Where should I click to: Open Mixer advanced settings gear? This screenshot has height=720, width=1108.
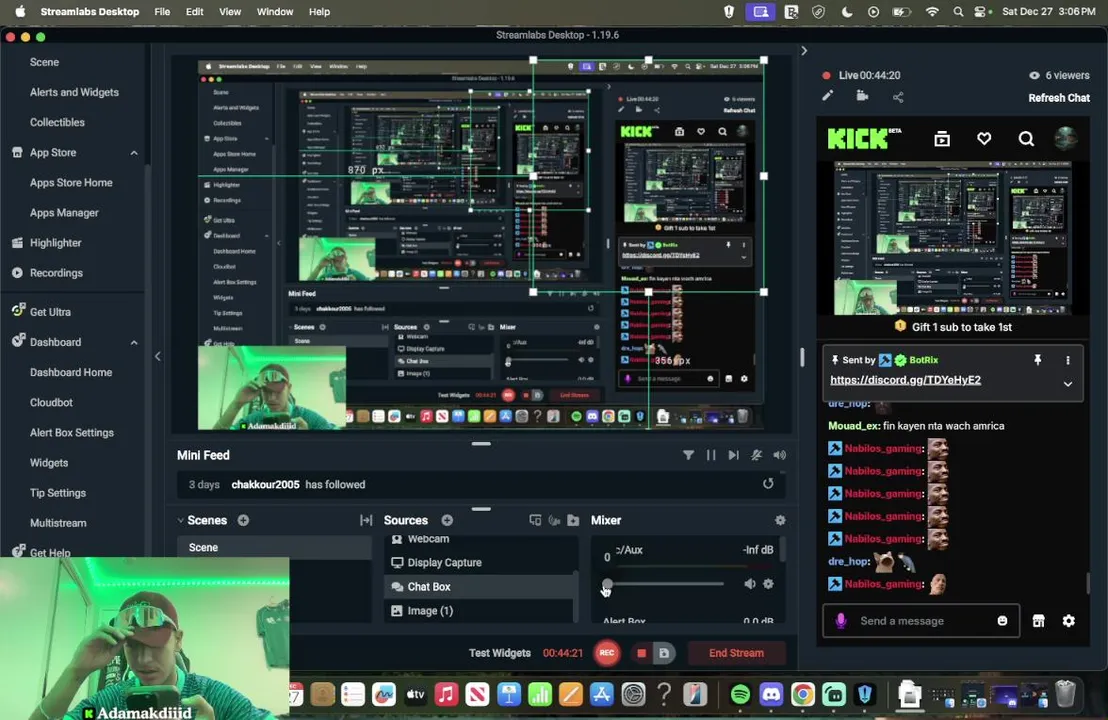[x=780, y=520]
